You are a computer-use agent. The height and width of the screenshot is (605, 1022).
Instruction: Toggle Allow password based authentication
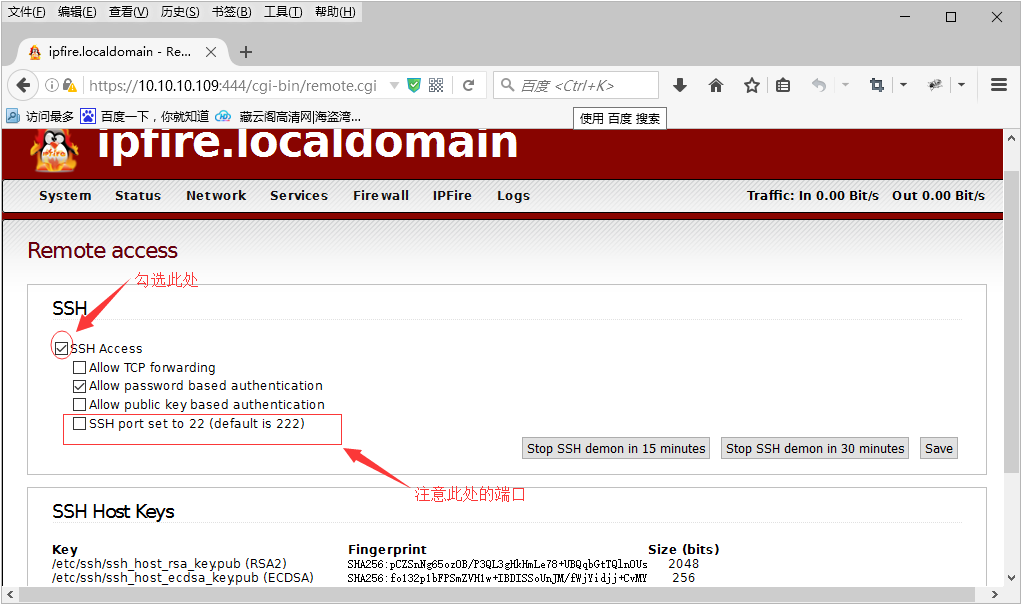(80, 386)
